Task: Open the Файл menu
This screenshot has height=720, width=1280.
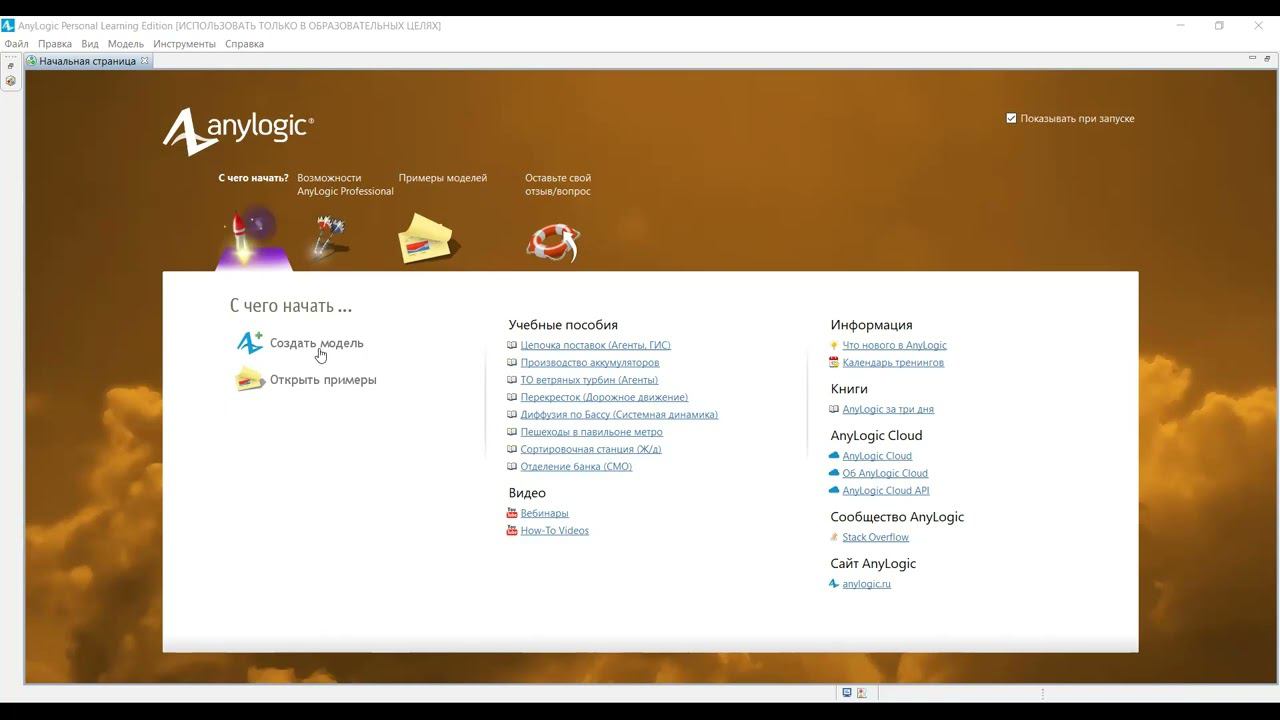Action: 16,44
